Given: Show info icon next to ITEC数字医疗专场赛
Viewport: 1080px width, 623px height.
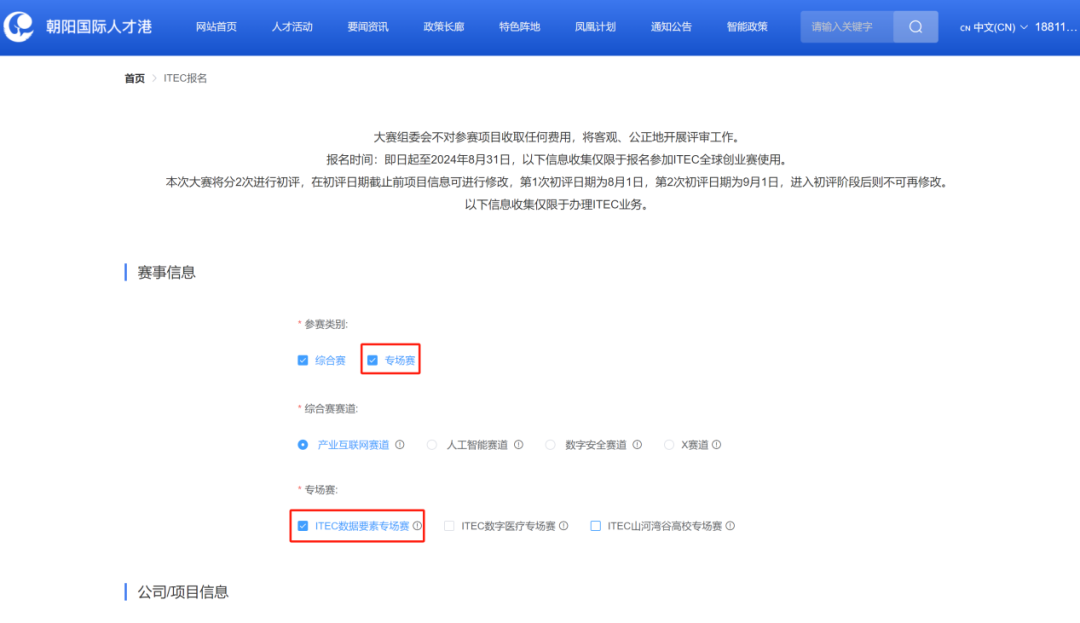Looking at the screenshot, I should coord(563,526).
